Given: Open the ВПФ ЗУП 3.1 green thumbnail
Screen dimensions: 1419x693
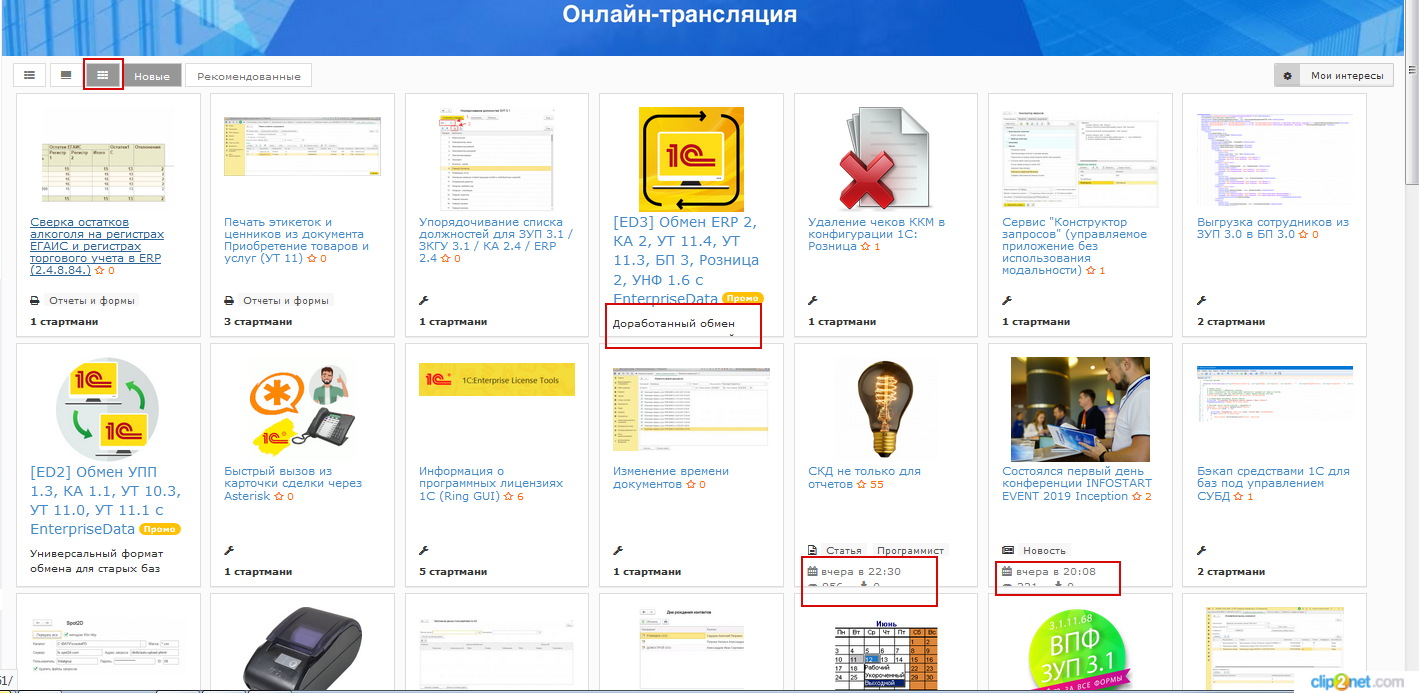Looking at the screenshot, I should pyautogui.click(x=1079, y=650).
